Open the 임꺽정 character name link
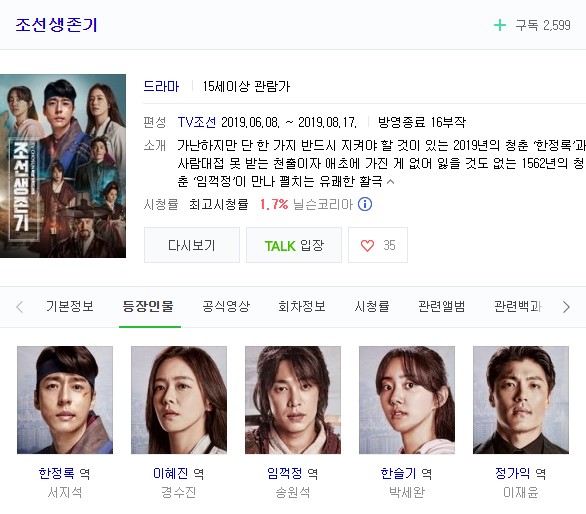This screenshot has height=514, width=586. [x=285, y=473]
